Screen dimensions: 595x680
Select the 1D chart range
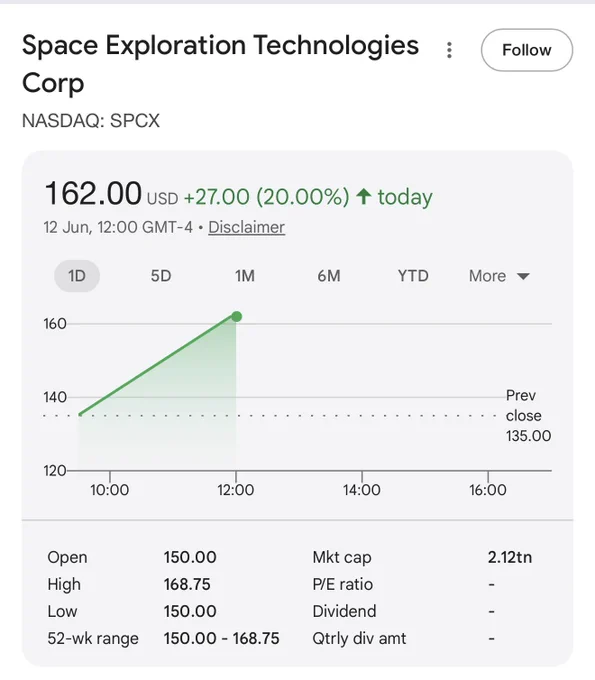point(77,276)
